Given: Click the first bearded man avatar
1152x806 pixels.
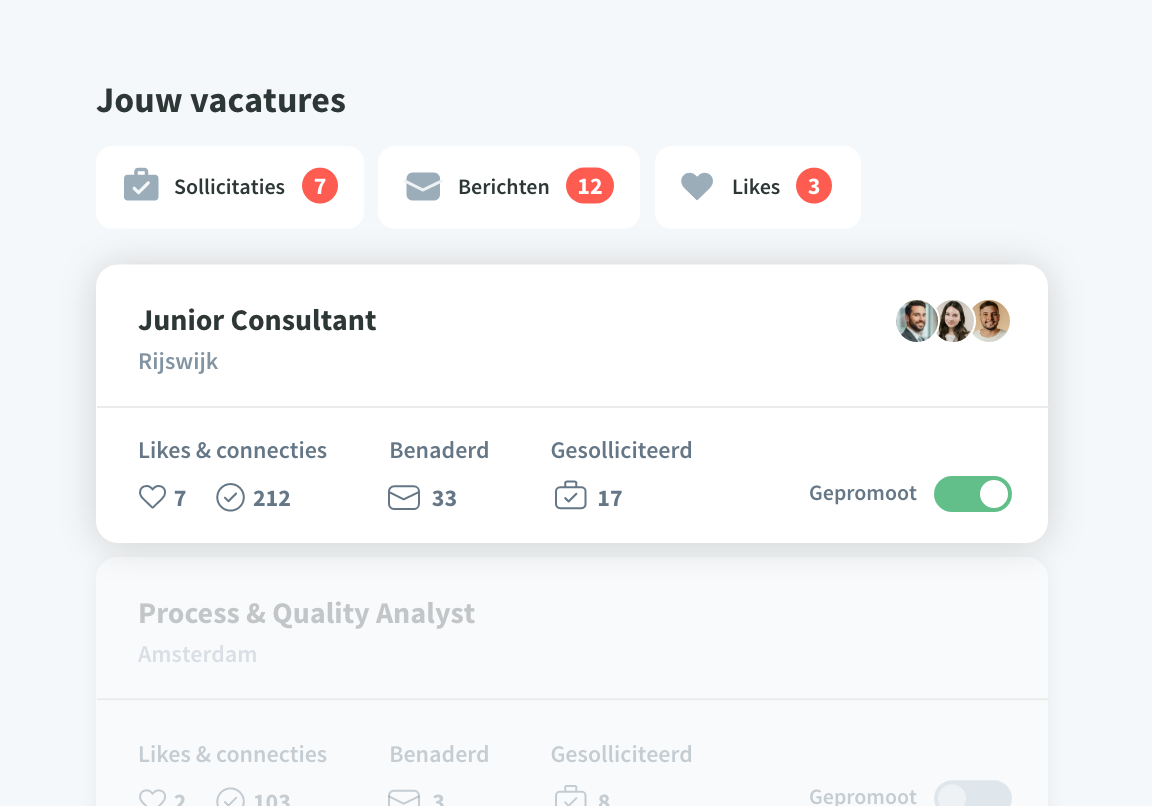Looking at the screenshot, I should 916,321.
